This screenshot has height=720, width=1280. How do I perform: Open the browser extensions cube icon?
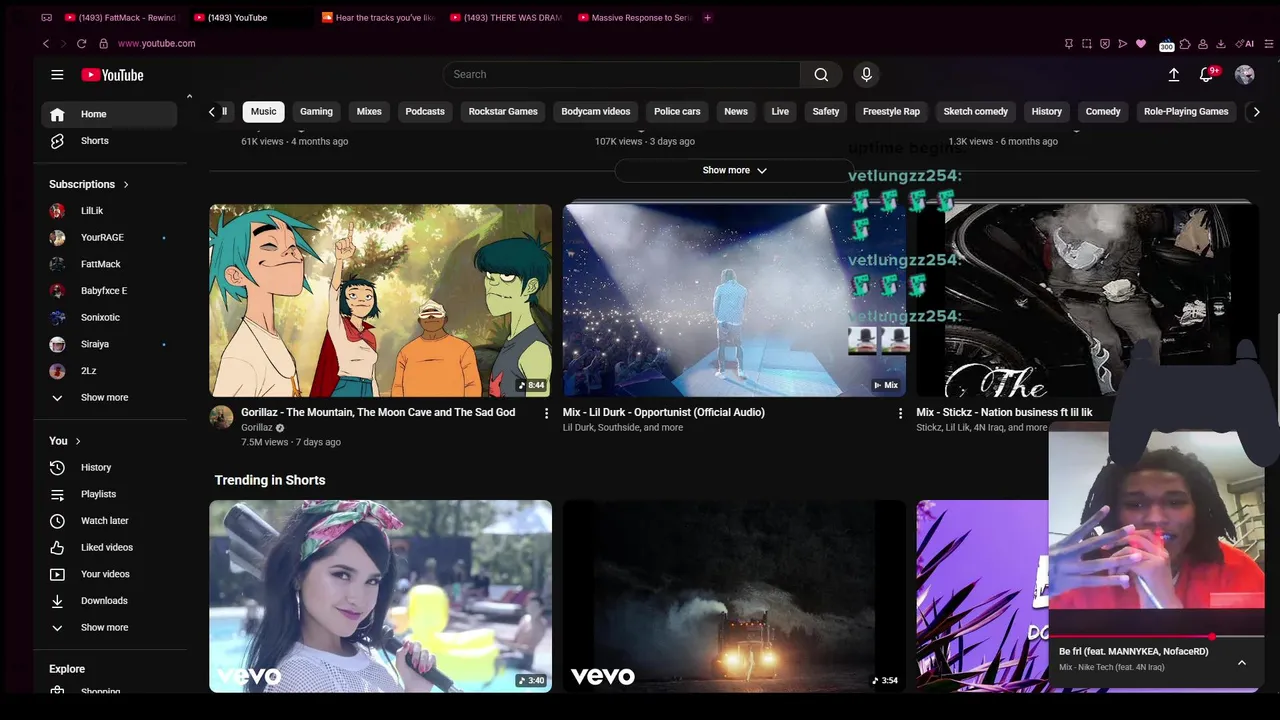coord(1185,44)
